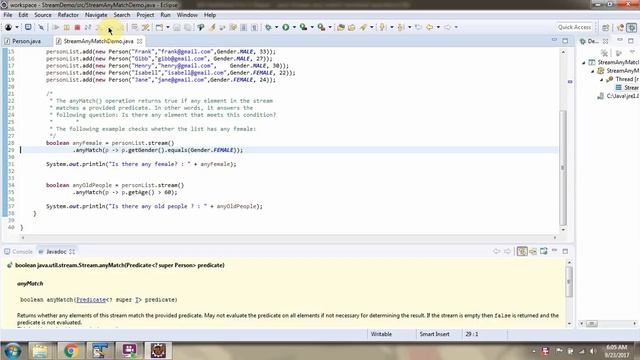Open the File menu

(x=8, y=15)
